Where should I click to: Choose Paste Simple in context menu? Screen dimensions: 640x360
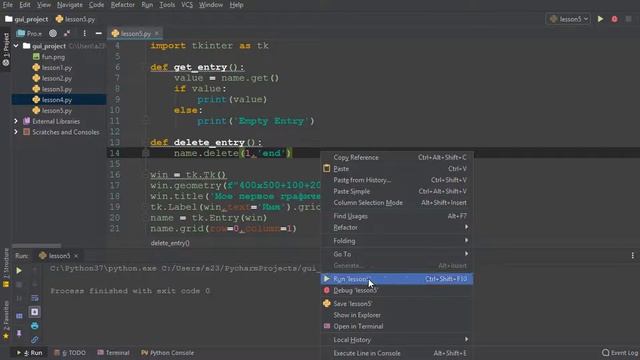[x=397, y=191]
